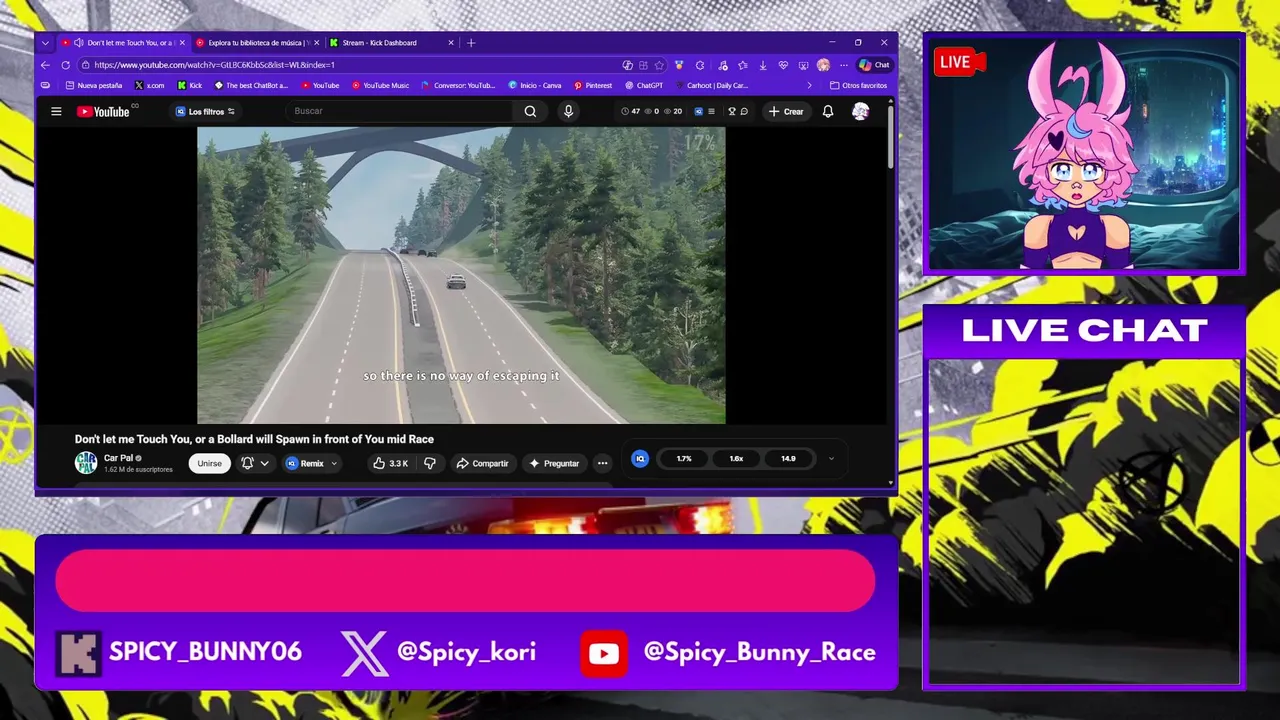The height and width of the screenshot is (720, 1280).
Task: Open the Copilot Chat button in toolbar
Action: pyautogui.click(x=874, y=65)
